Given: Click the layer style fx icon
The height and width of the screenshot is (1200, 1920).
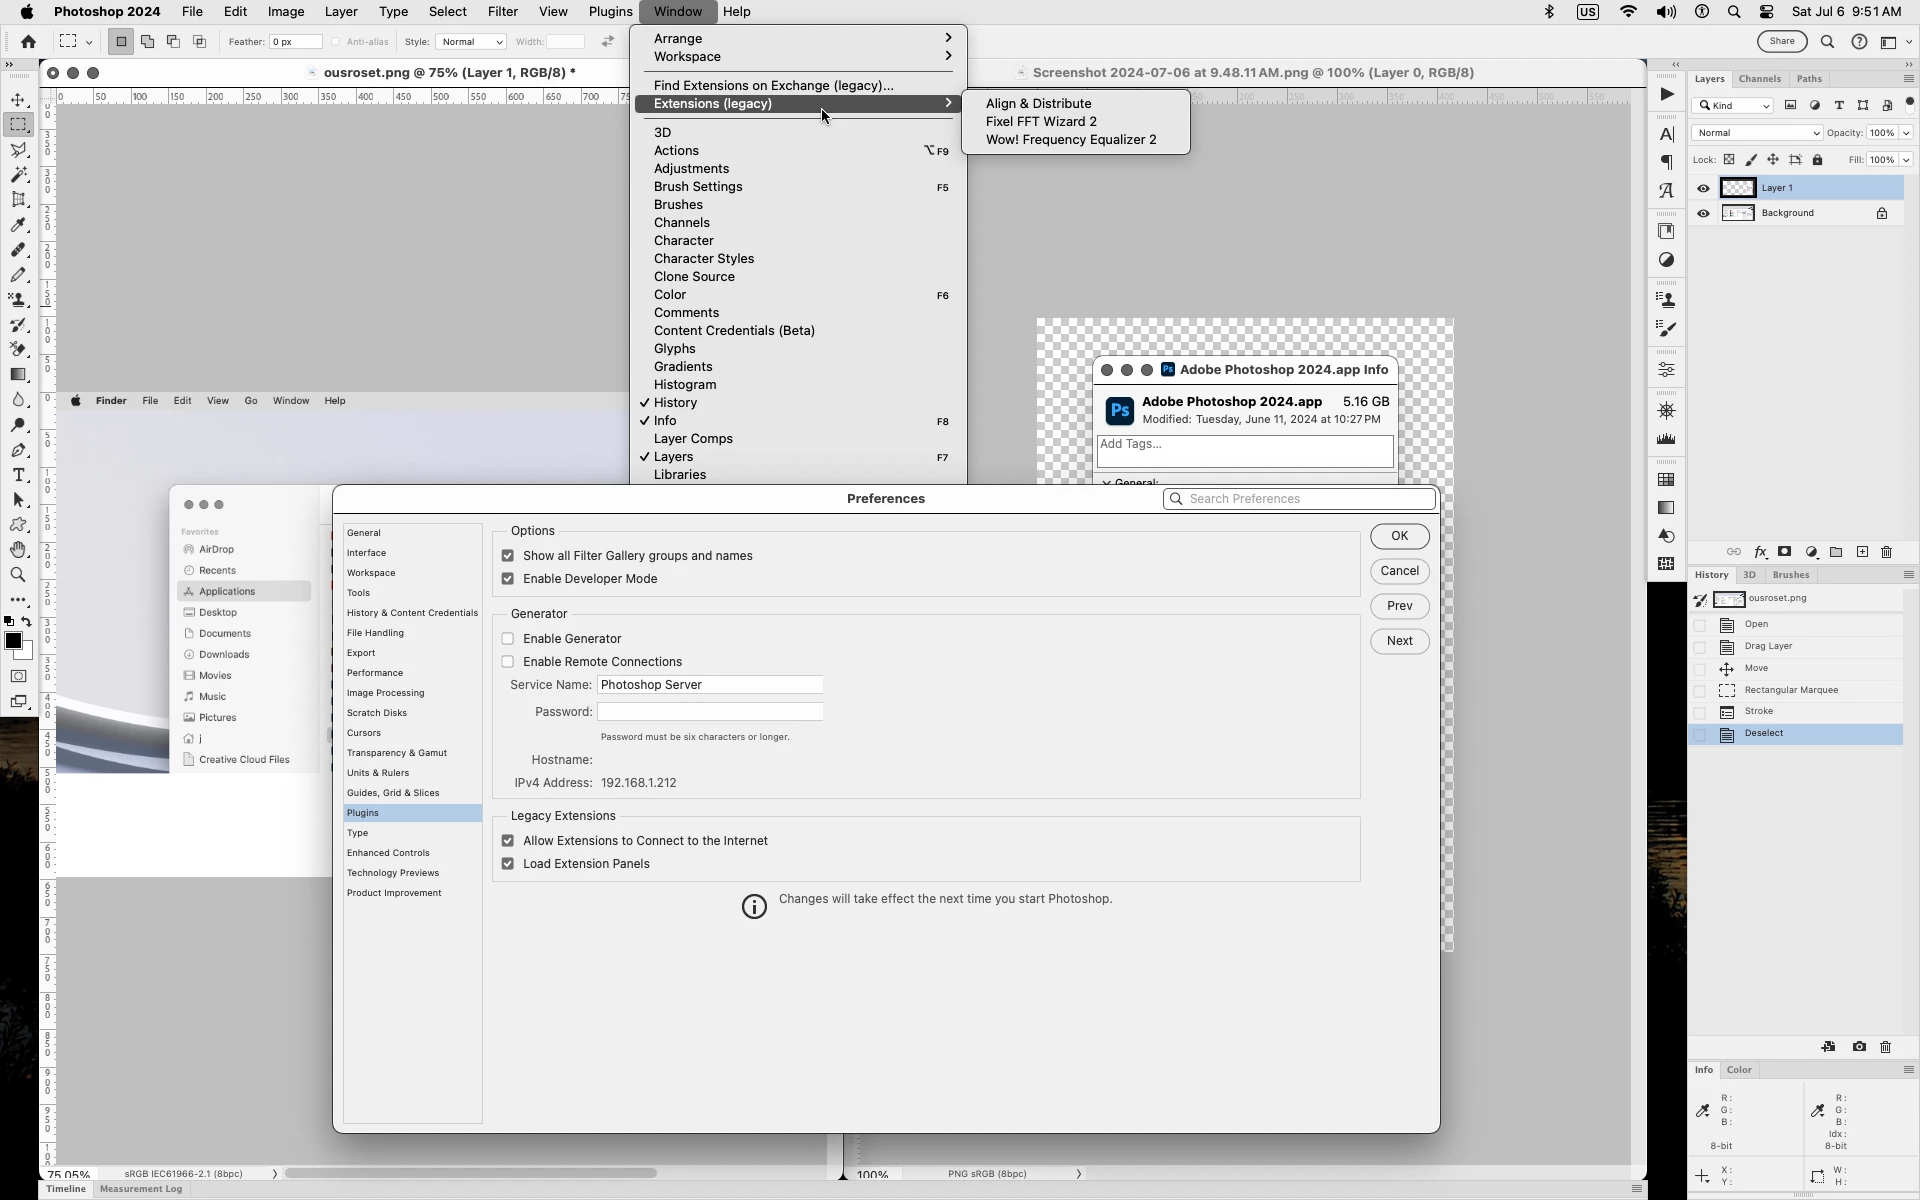Looking at the screenshot, I should 1760,552.
